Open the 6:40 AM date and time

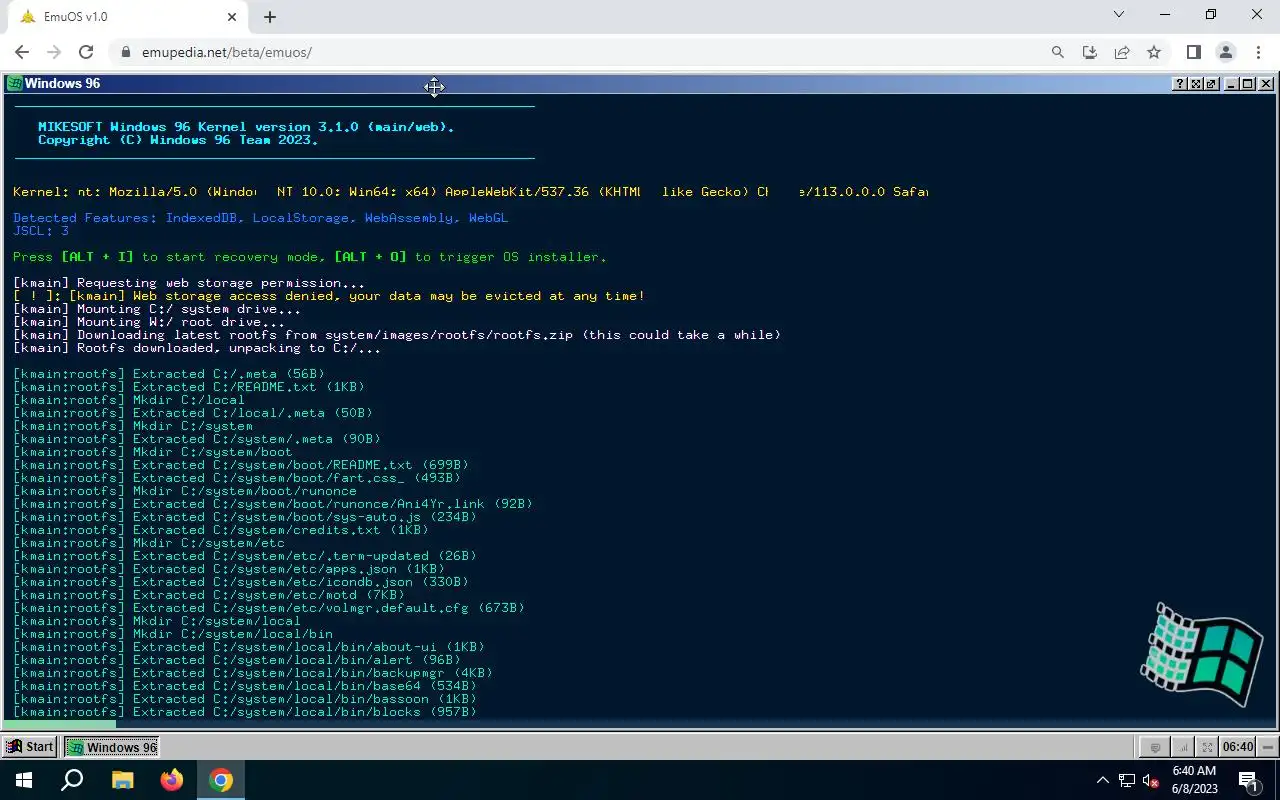point(1194,780)
